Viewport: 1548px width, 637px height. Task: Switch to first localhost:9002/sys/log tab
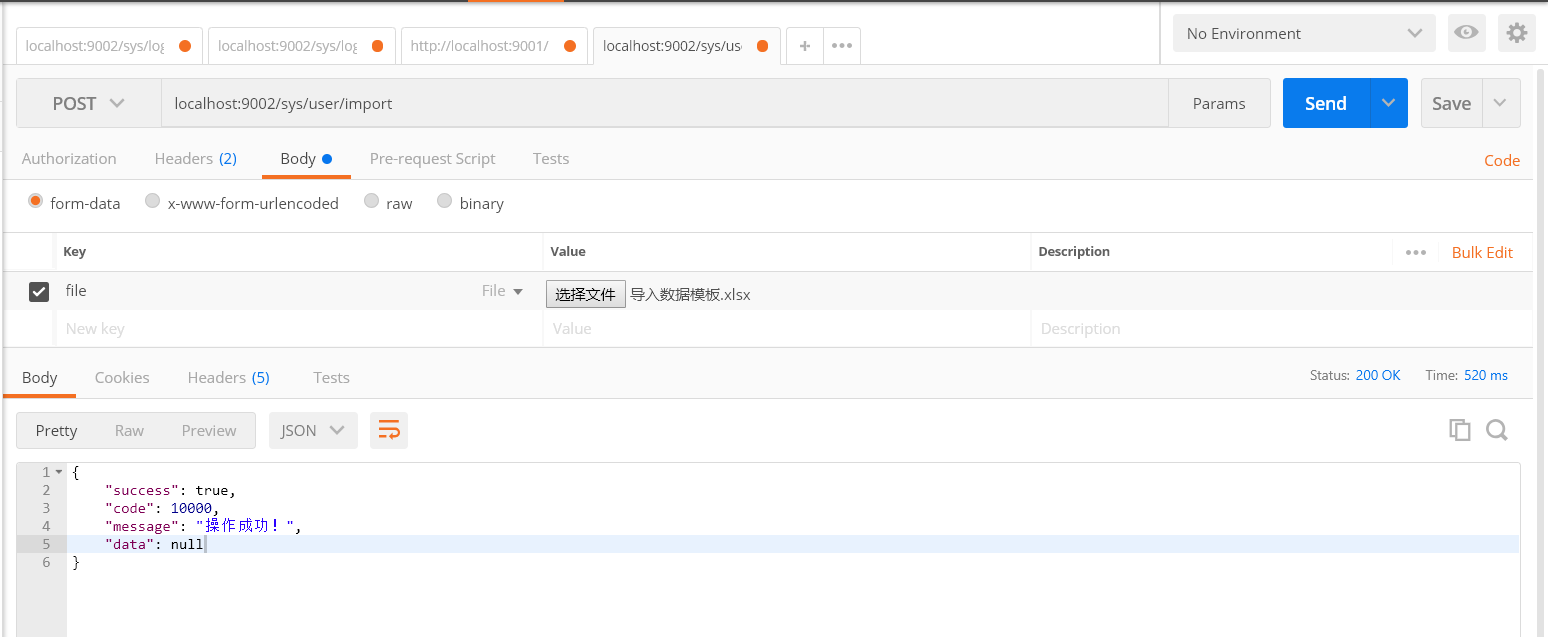(x=109, y=46)
